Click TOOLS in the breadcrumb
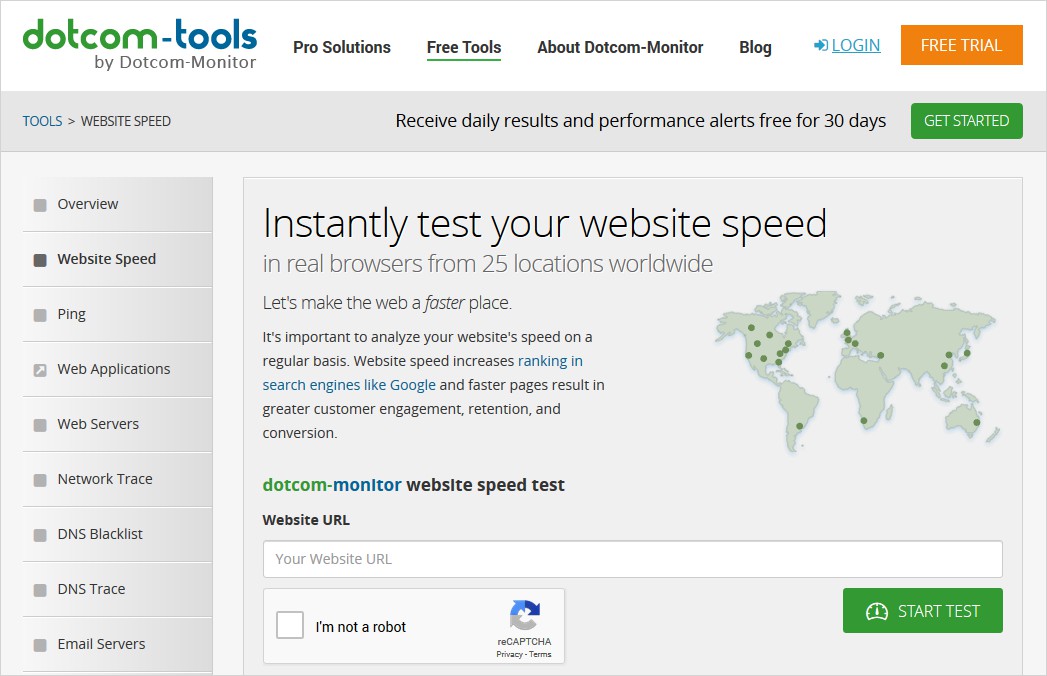Screen dimensions: 1047x676 coord(42,121)
